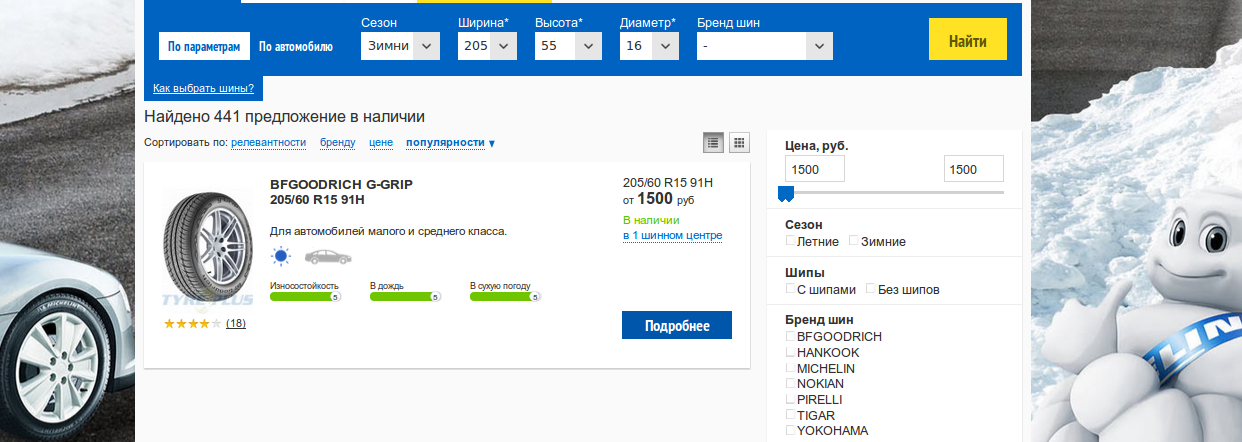Open the в 1 шинном центре link
The image size is (1242, 442).
[672, 236]
